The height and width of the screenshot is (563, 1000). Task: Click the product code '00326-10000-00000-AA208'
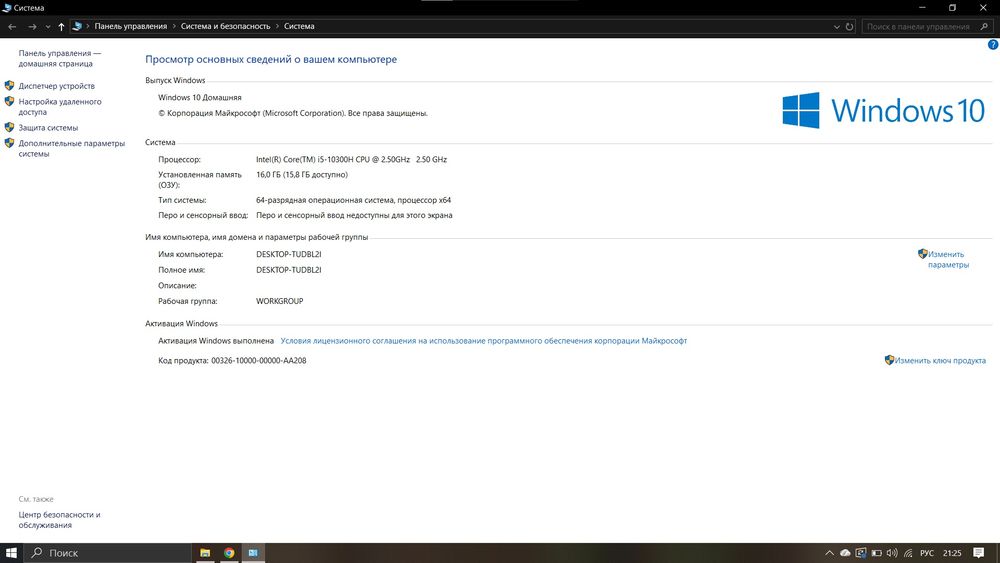click(258, 361)
